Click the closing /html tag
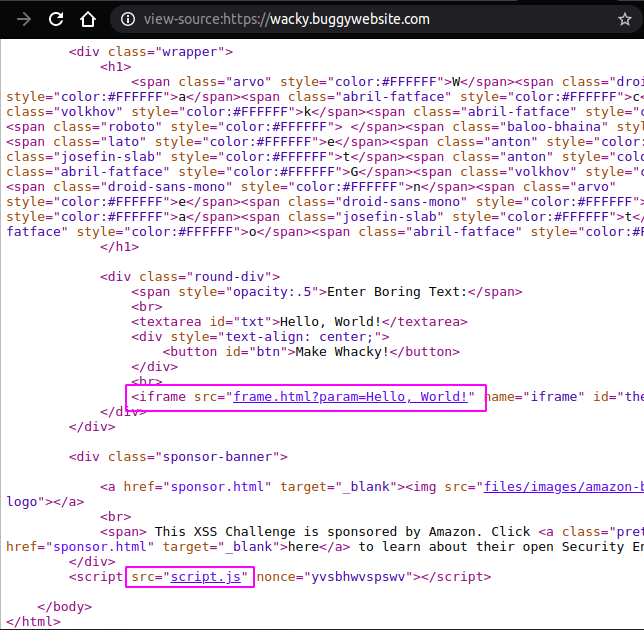644x630 pixels. pyautogui.click(x=33, y=622)
